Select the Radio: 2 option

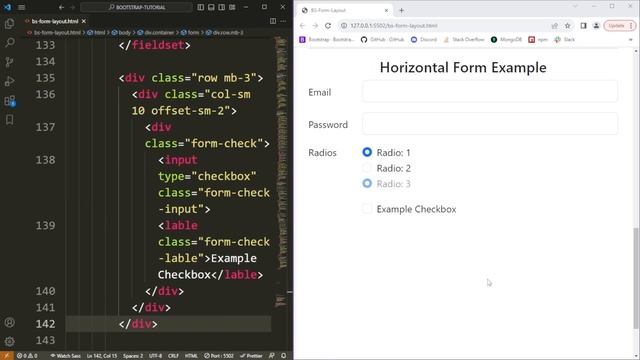367,168
